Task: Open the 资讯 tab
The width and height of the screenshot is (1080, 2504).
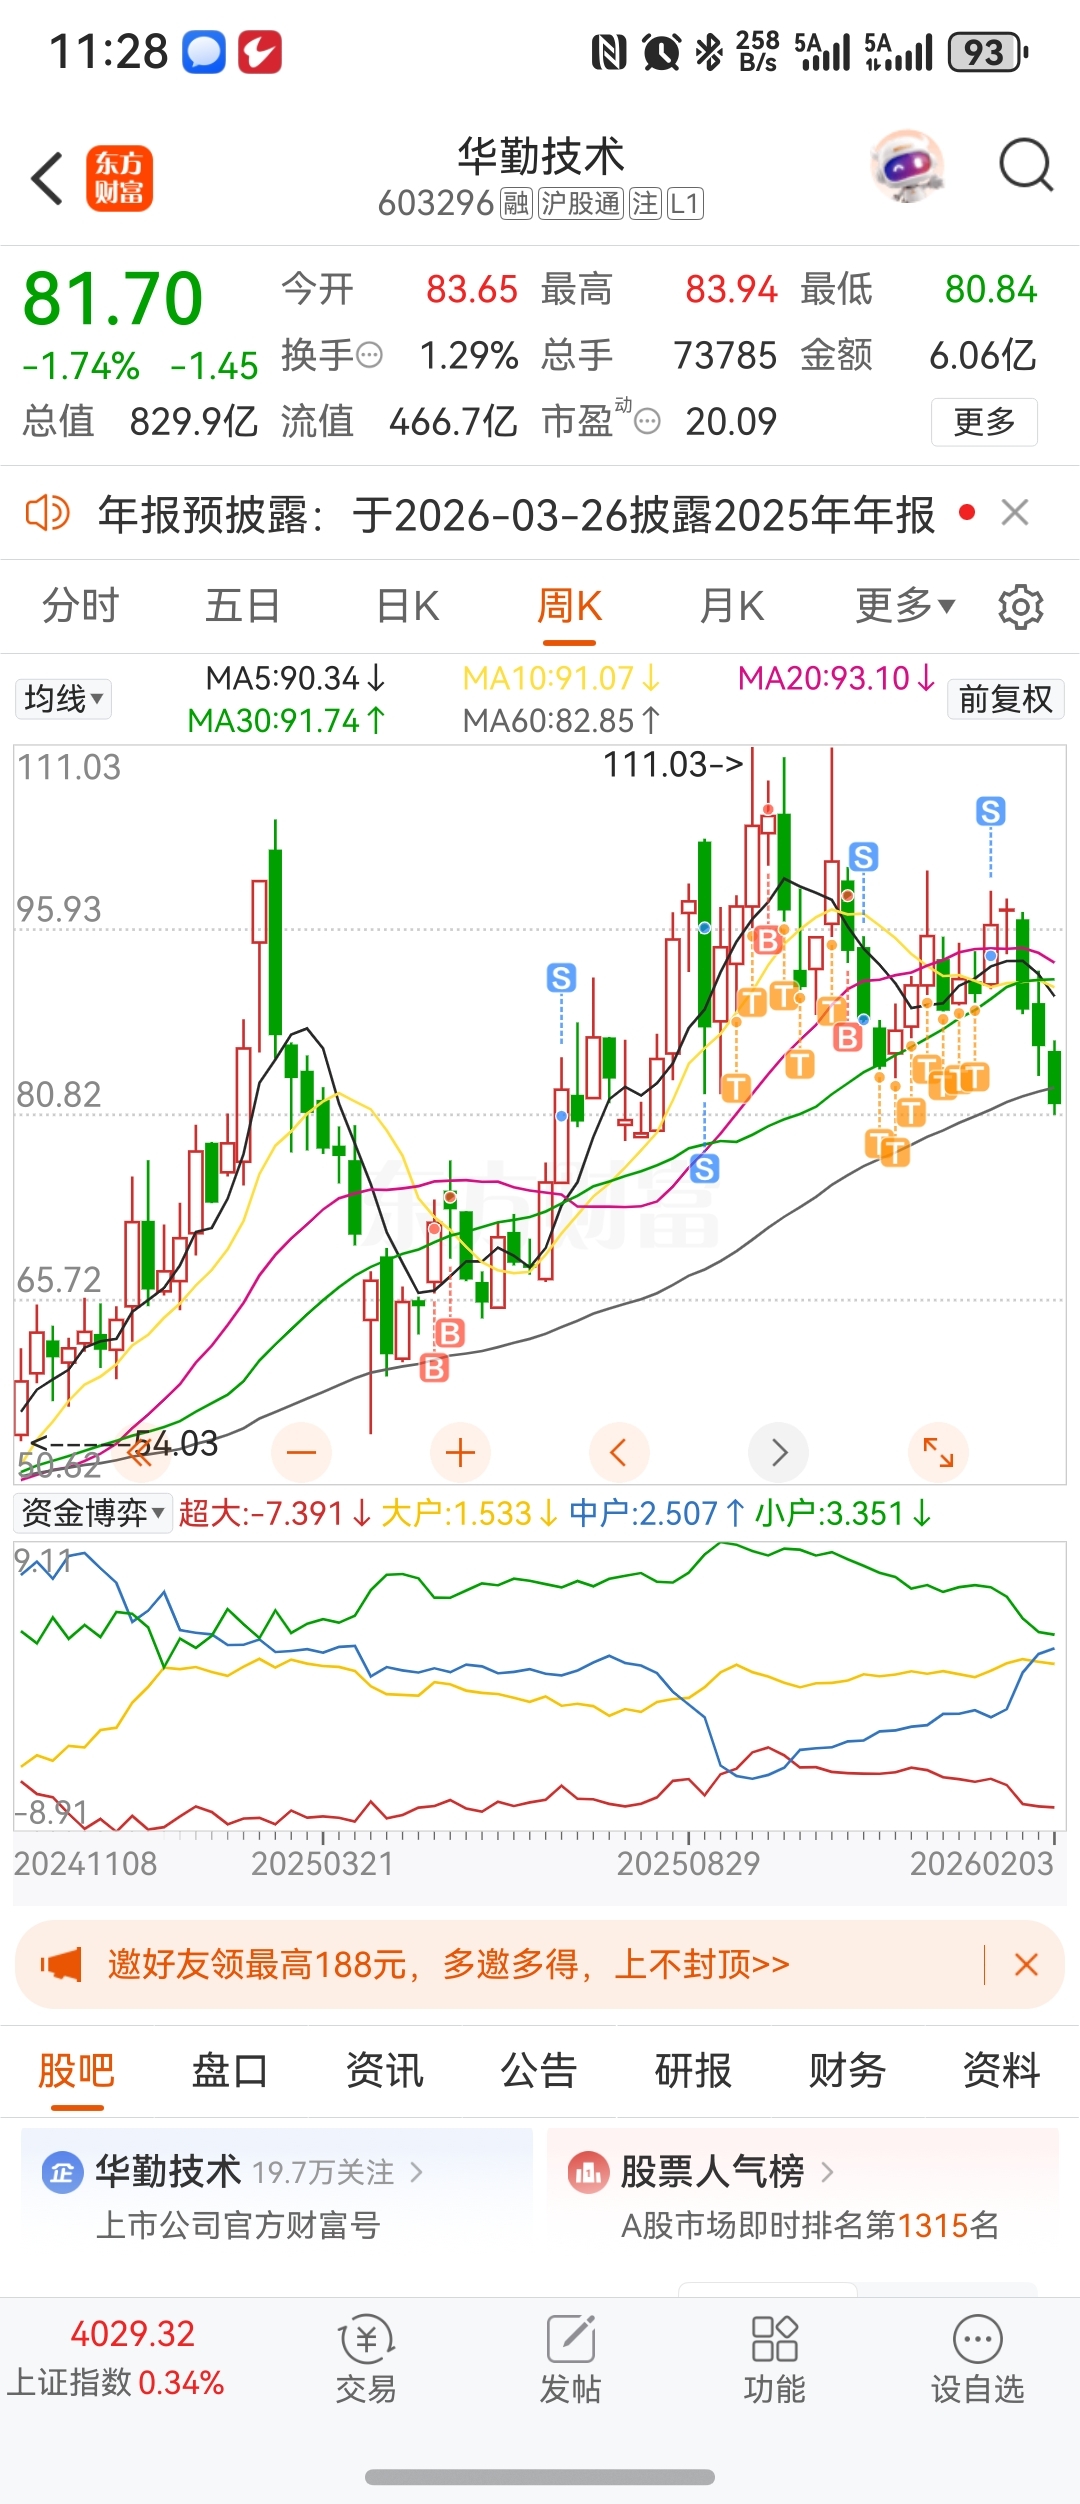Action: (385, 2070)
